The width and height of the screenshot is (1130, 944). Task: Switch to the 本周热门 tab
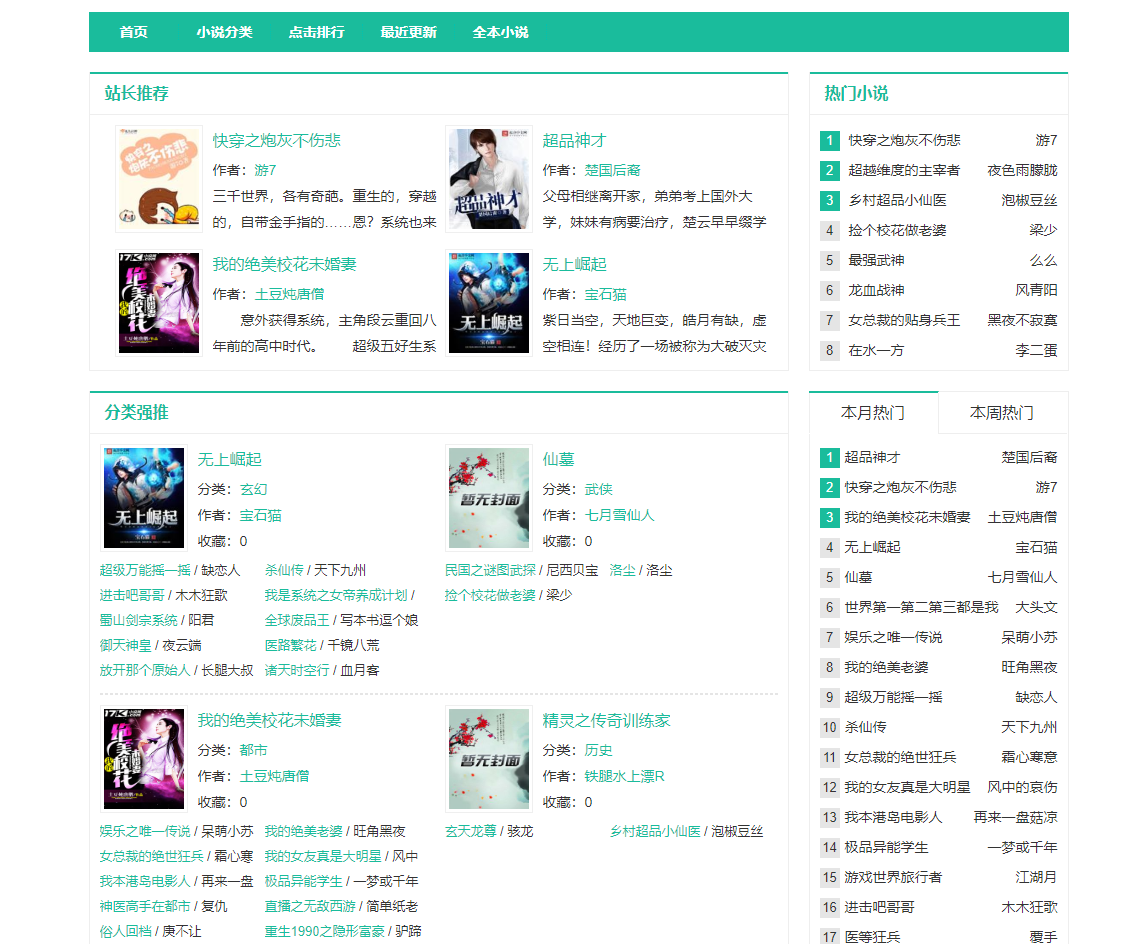pos(1002,412)
